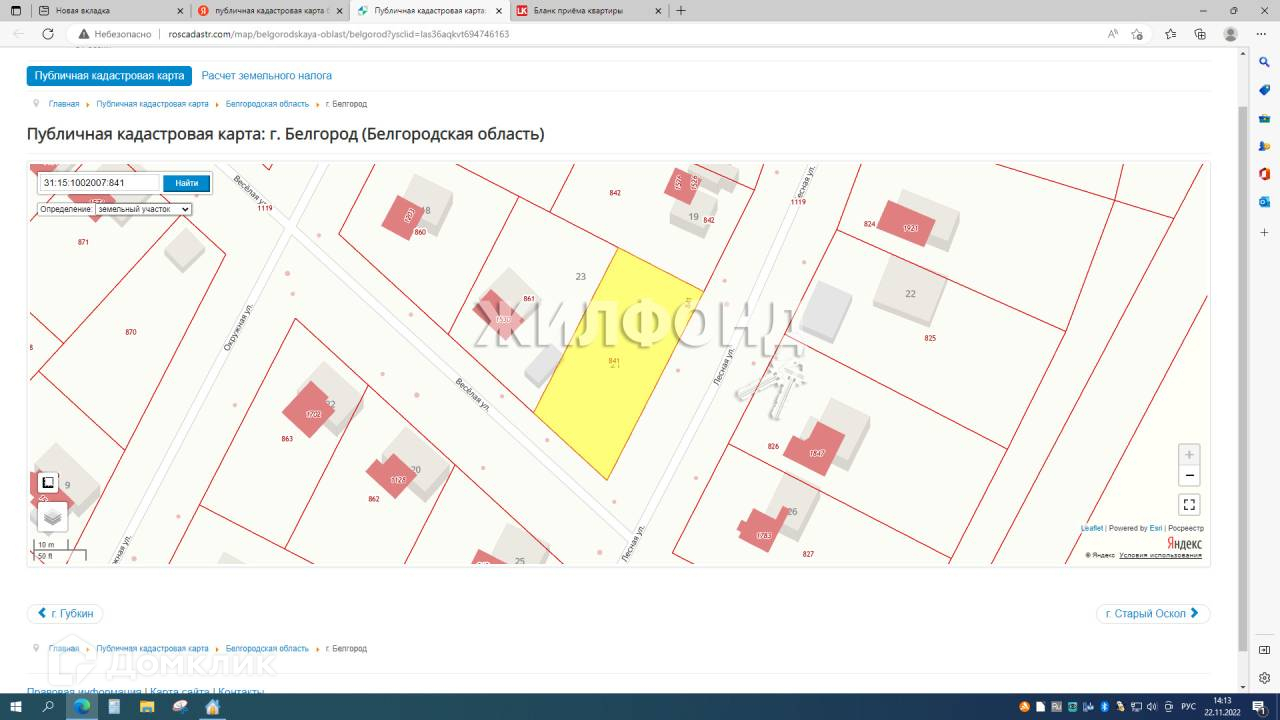Open the Edge profile avatar

click(1230, 34)
